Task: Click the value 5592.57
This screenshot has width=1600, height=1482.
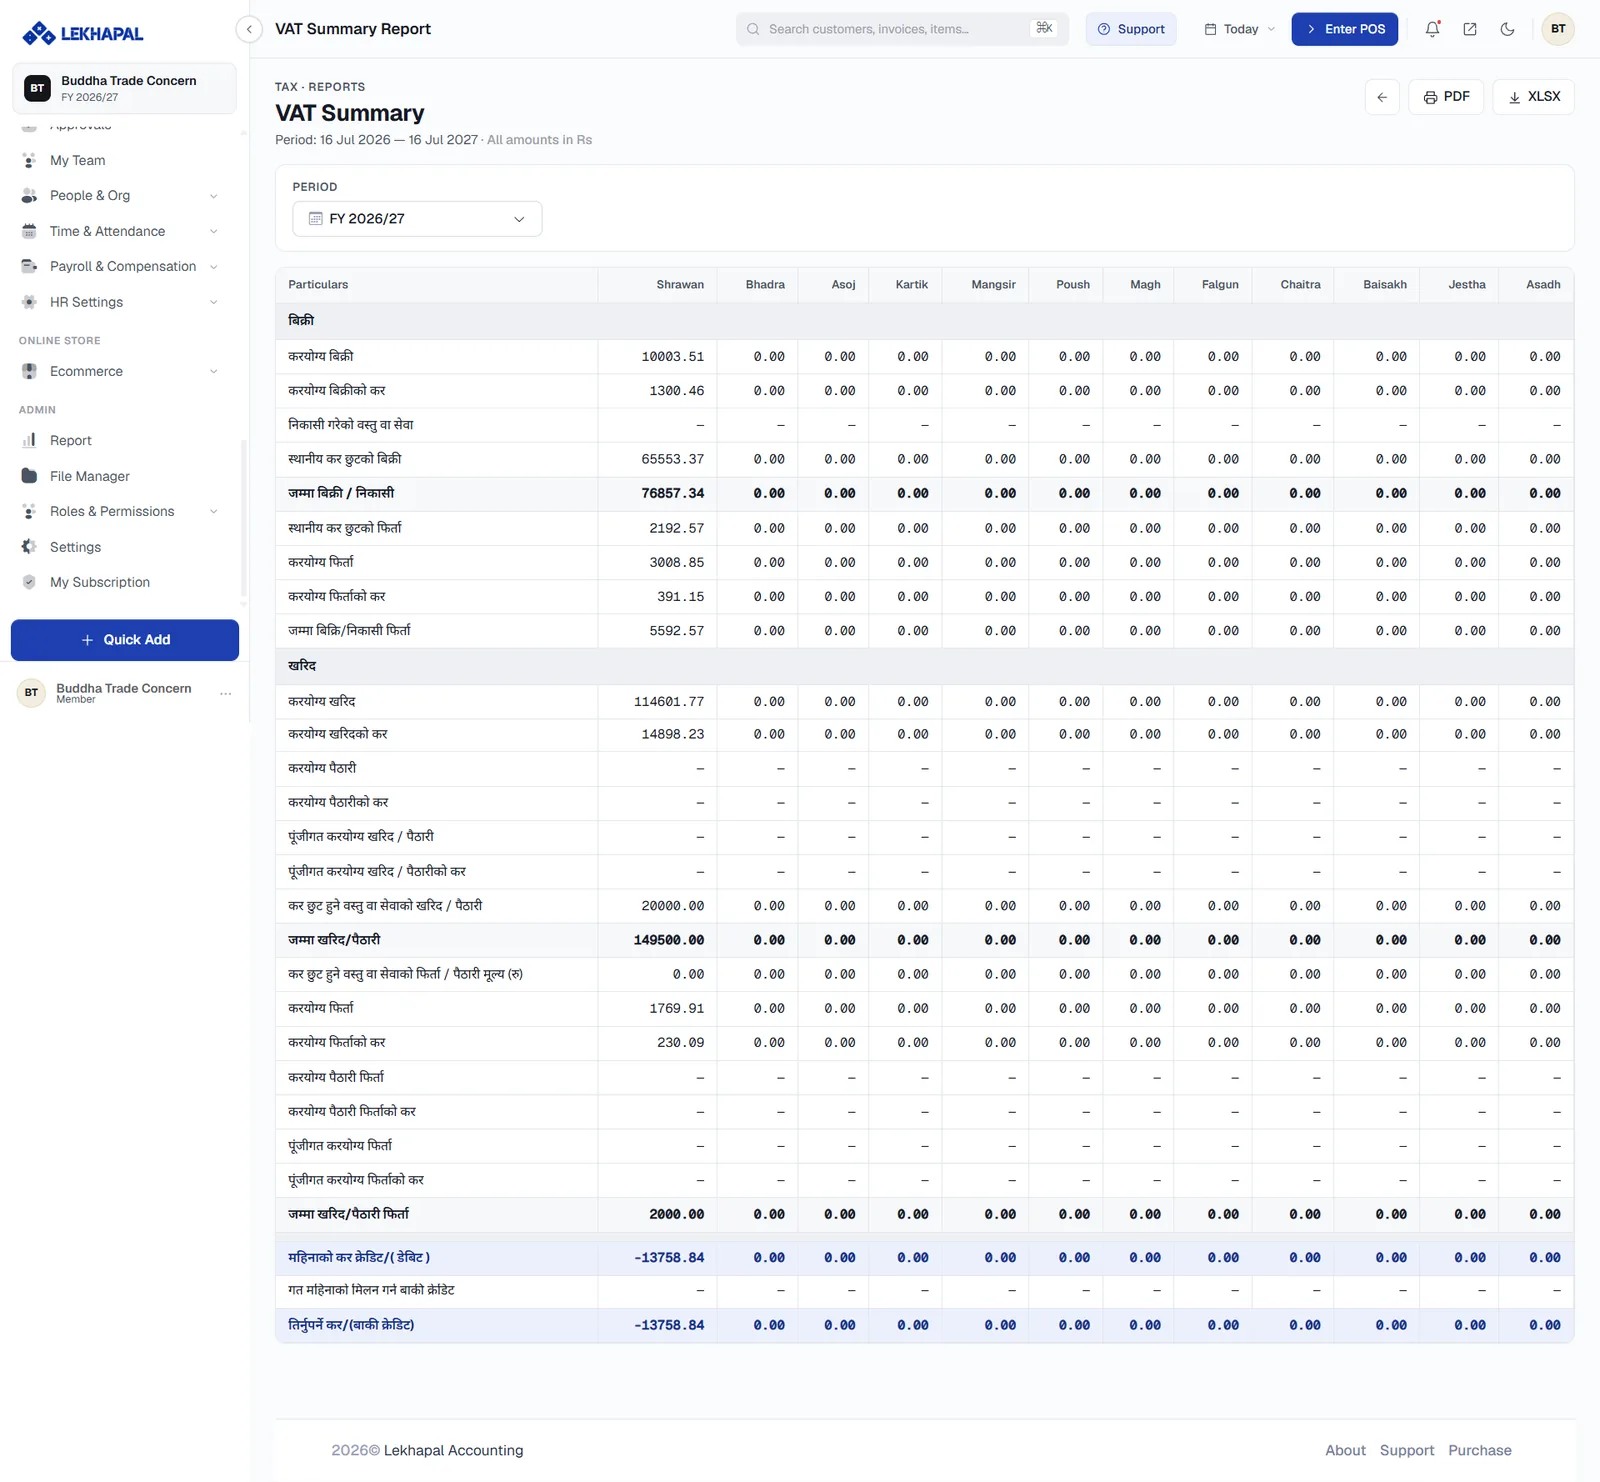Action: point(676,632)
